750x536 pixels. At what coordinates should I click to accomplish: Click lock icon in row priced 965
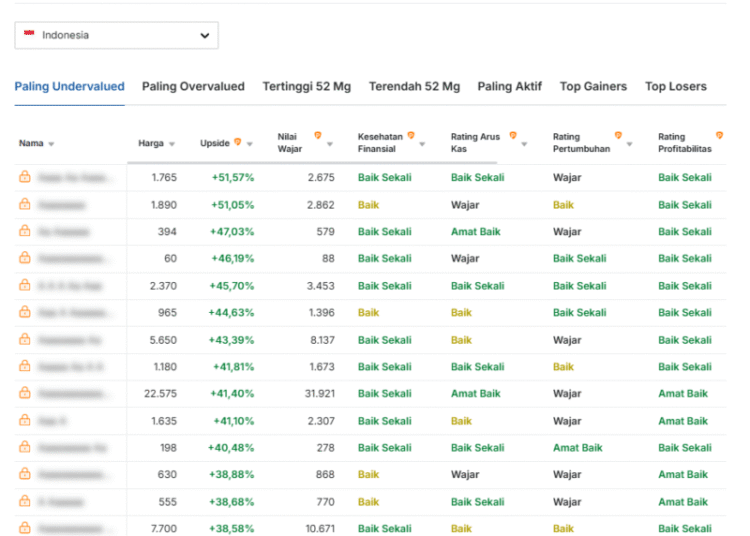(x=25, y=312)
